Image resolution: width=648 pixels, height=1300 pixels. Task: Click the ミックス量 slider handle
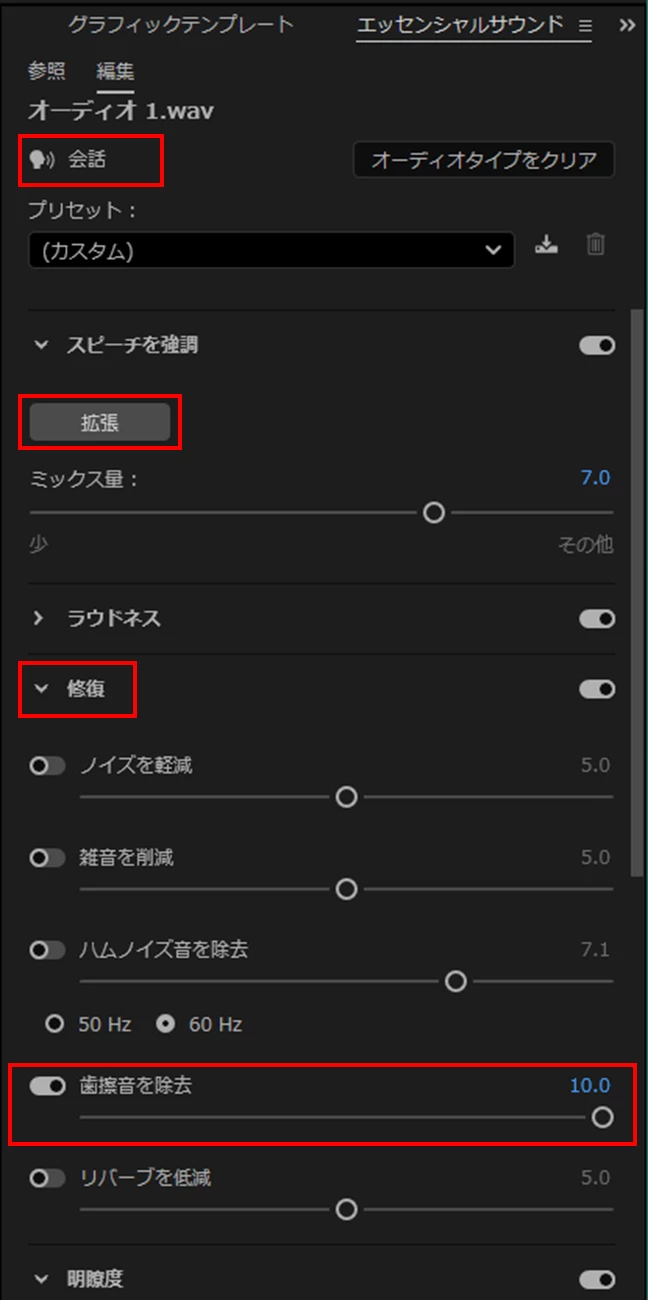pyautogui.click(x=434, y=512)
